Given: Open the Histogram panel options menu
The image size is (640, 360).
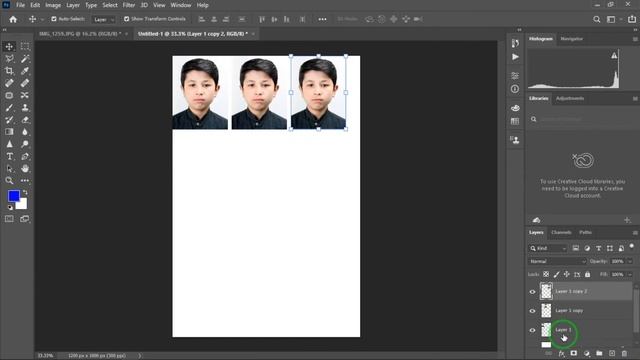Looking at the screenshot, I should tap(635, 39).
